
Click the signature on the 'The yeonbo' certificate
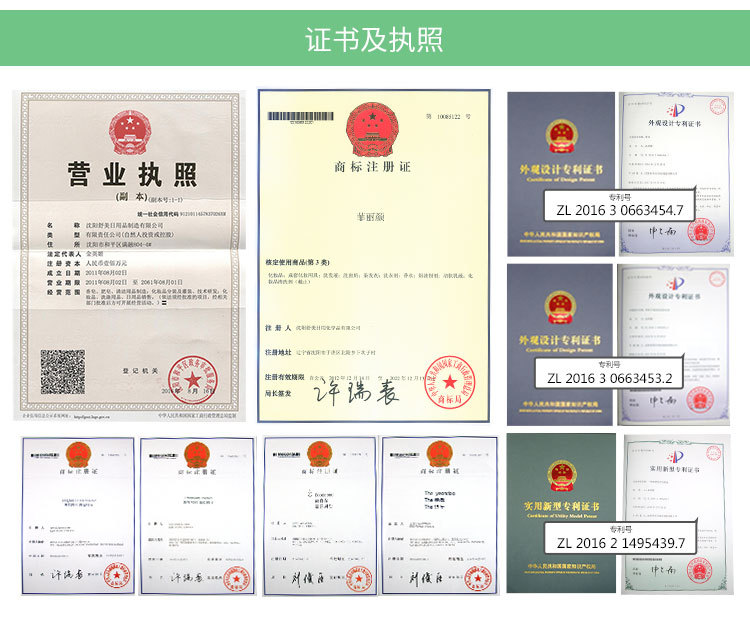(426, 579)
